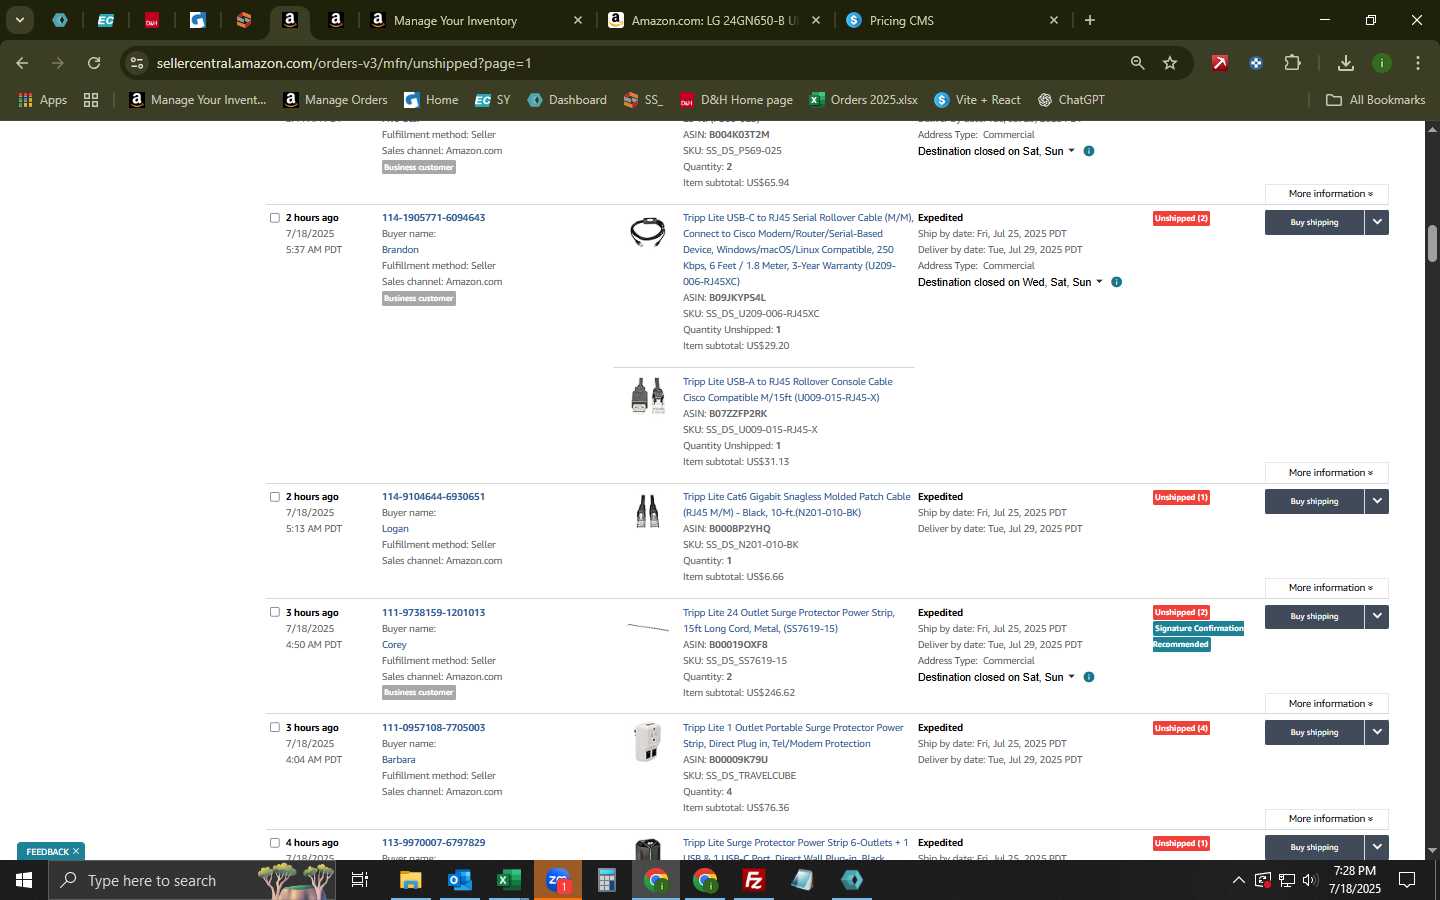Open All Bookmarks folder
1440x900 pixels.
pos(1375,100)
